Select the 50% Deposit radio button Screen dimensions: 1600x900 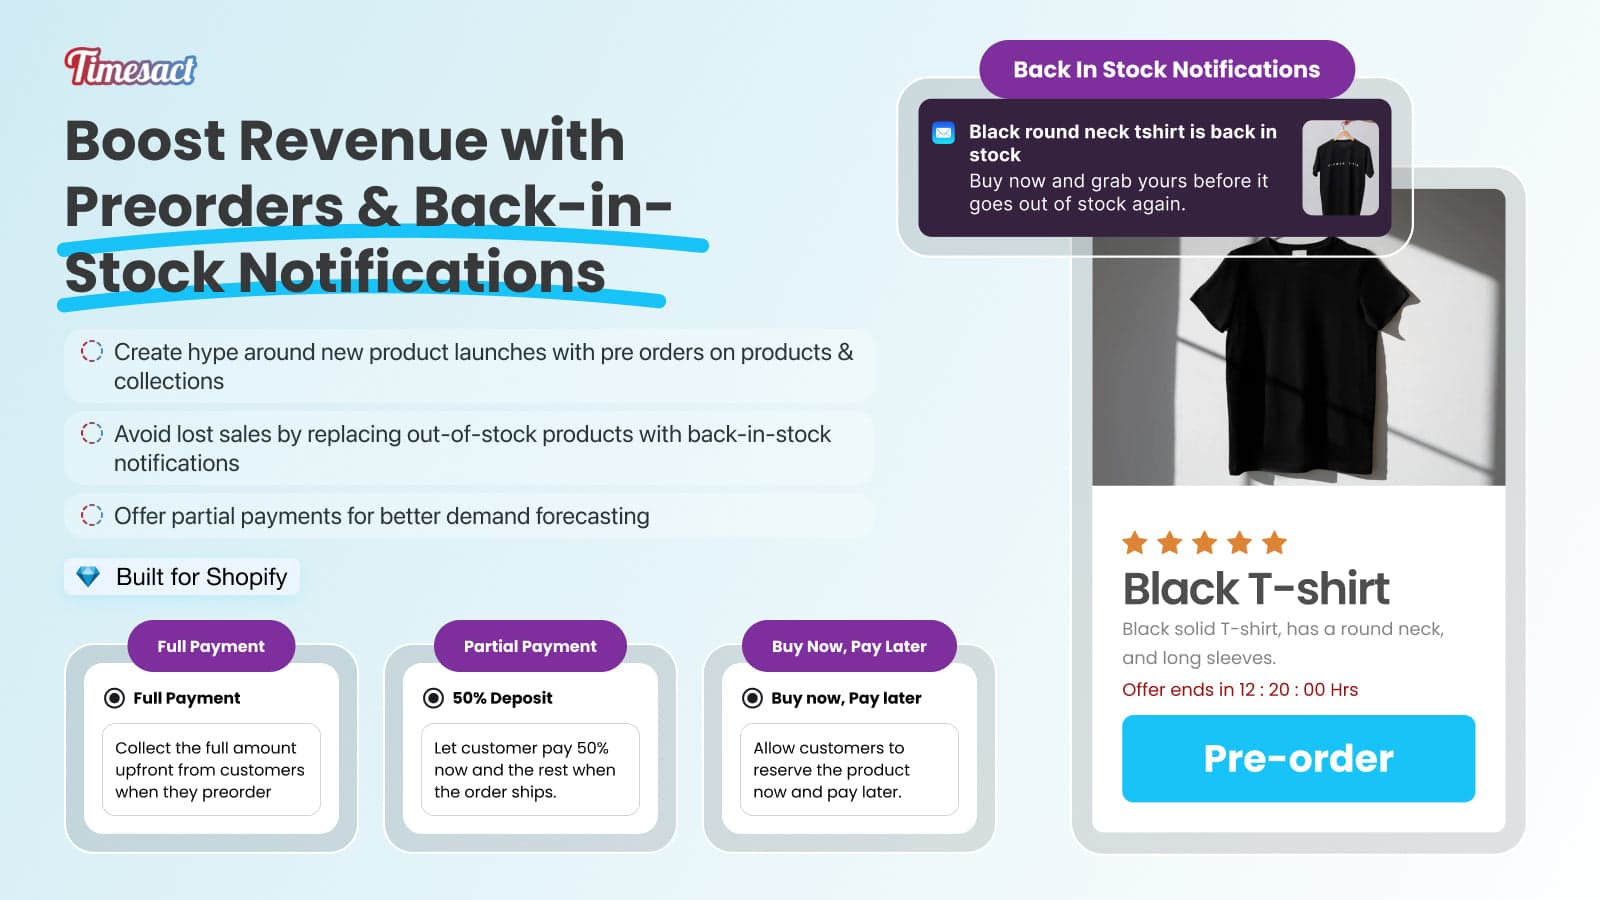tap(435, 698)
